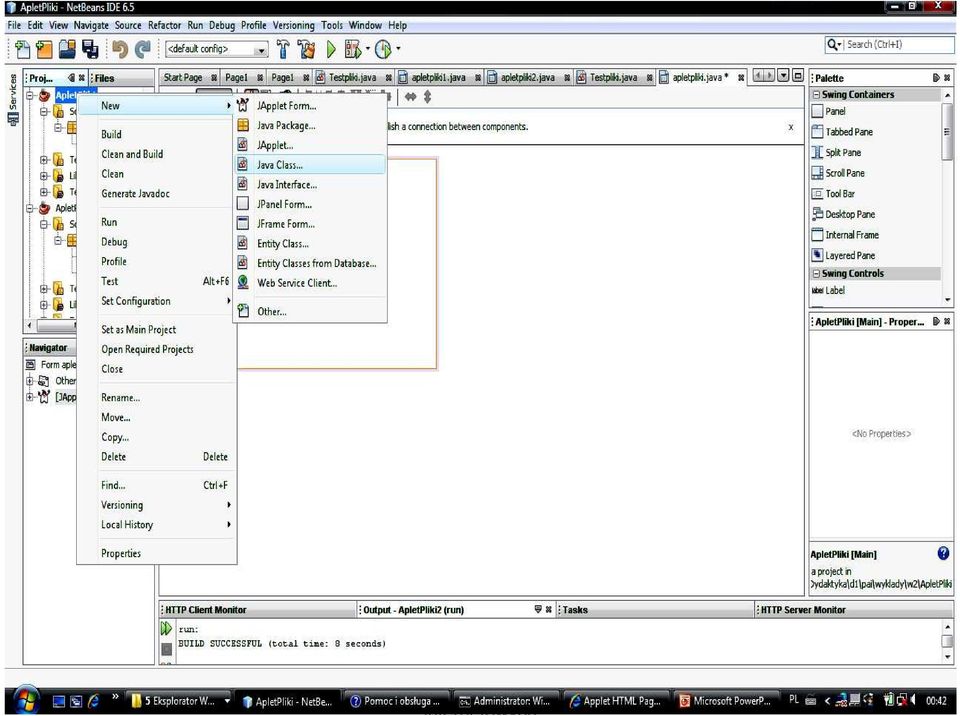Switch to Microsoft PowerPoint on taskbar
960x716 pixels.
[x=726, y=701]
